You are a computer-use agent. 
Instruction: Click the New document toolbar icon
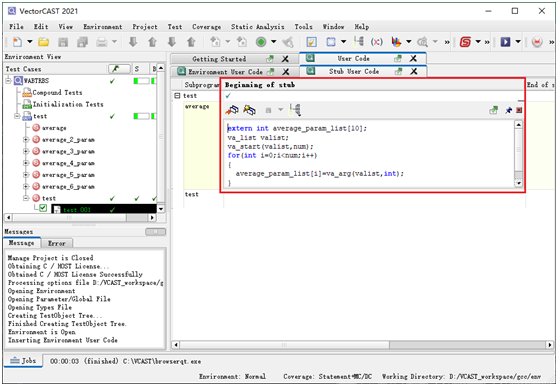click(x=17, y=42)
